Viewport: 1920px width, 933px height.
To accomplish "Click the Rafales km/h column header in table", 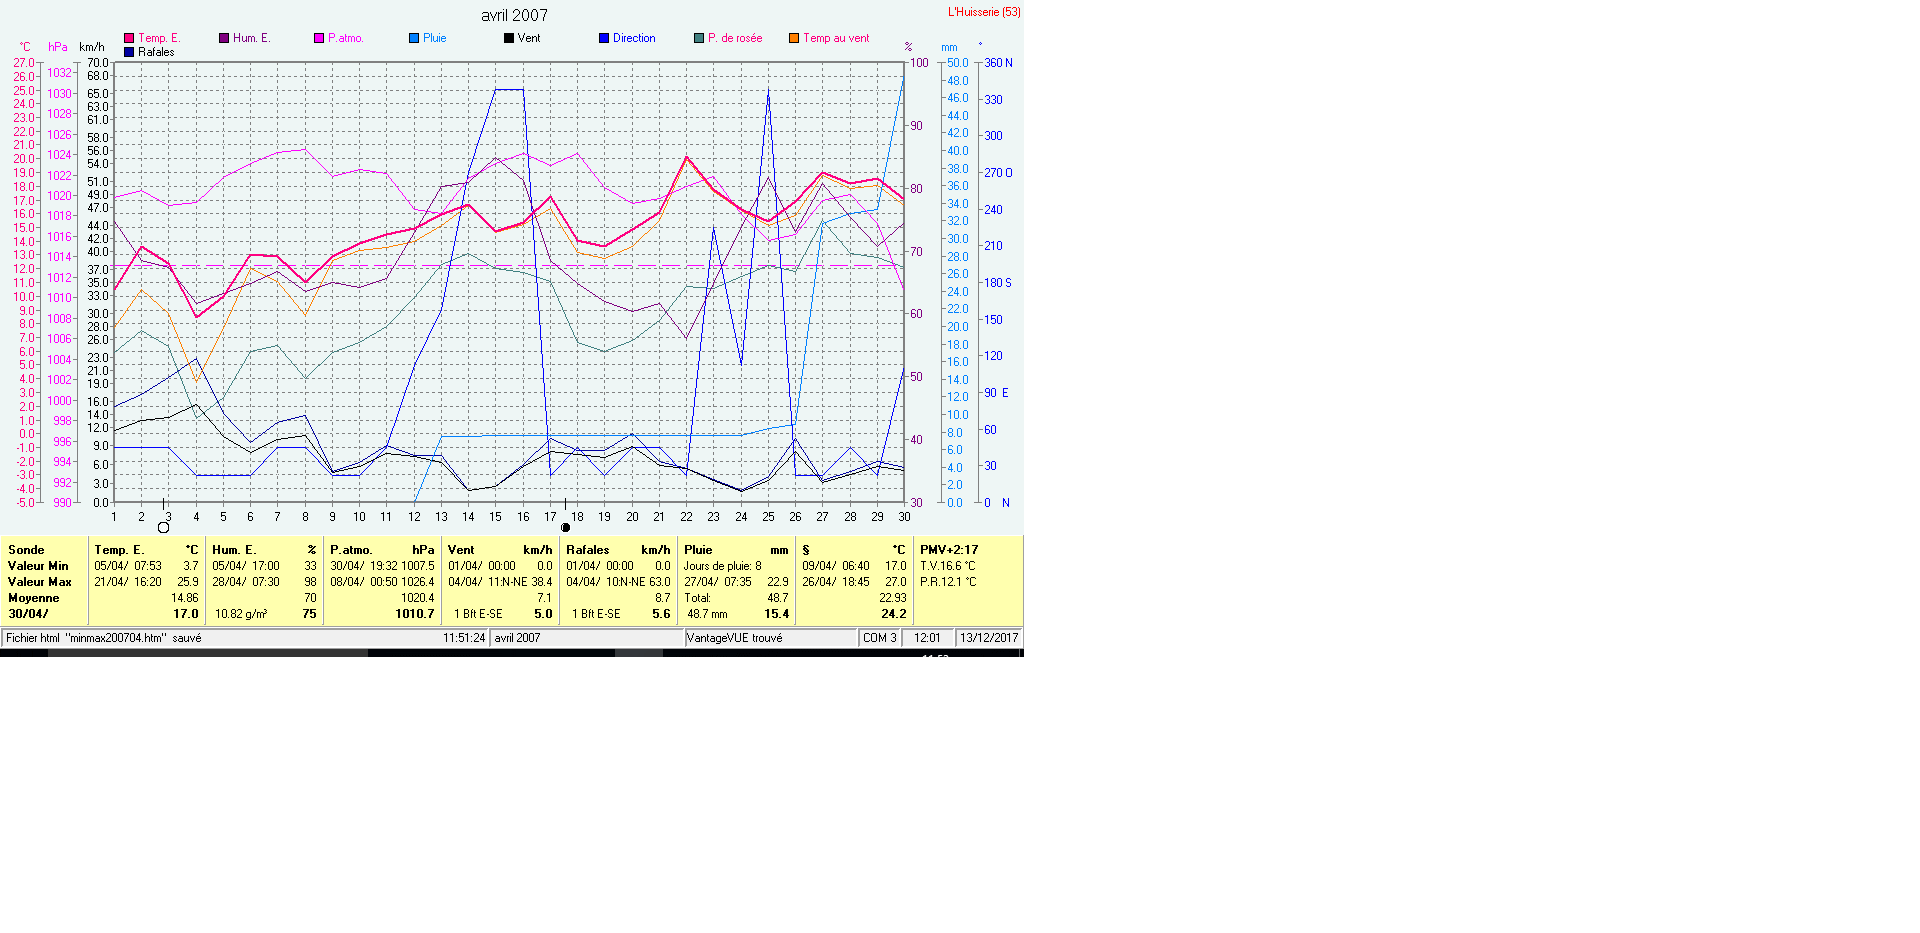I will tap(618, 550).
